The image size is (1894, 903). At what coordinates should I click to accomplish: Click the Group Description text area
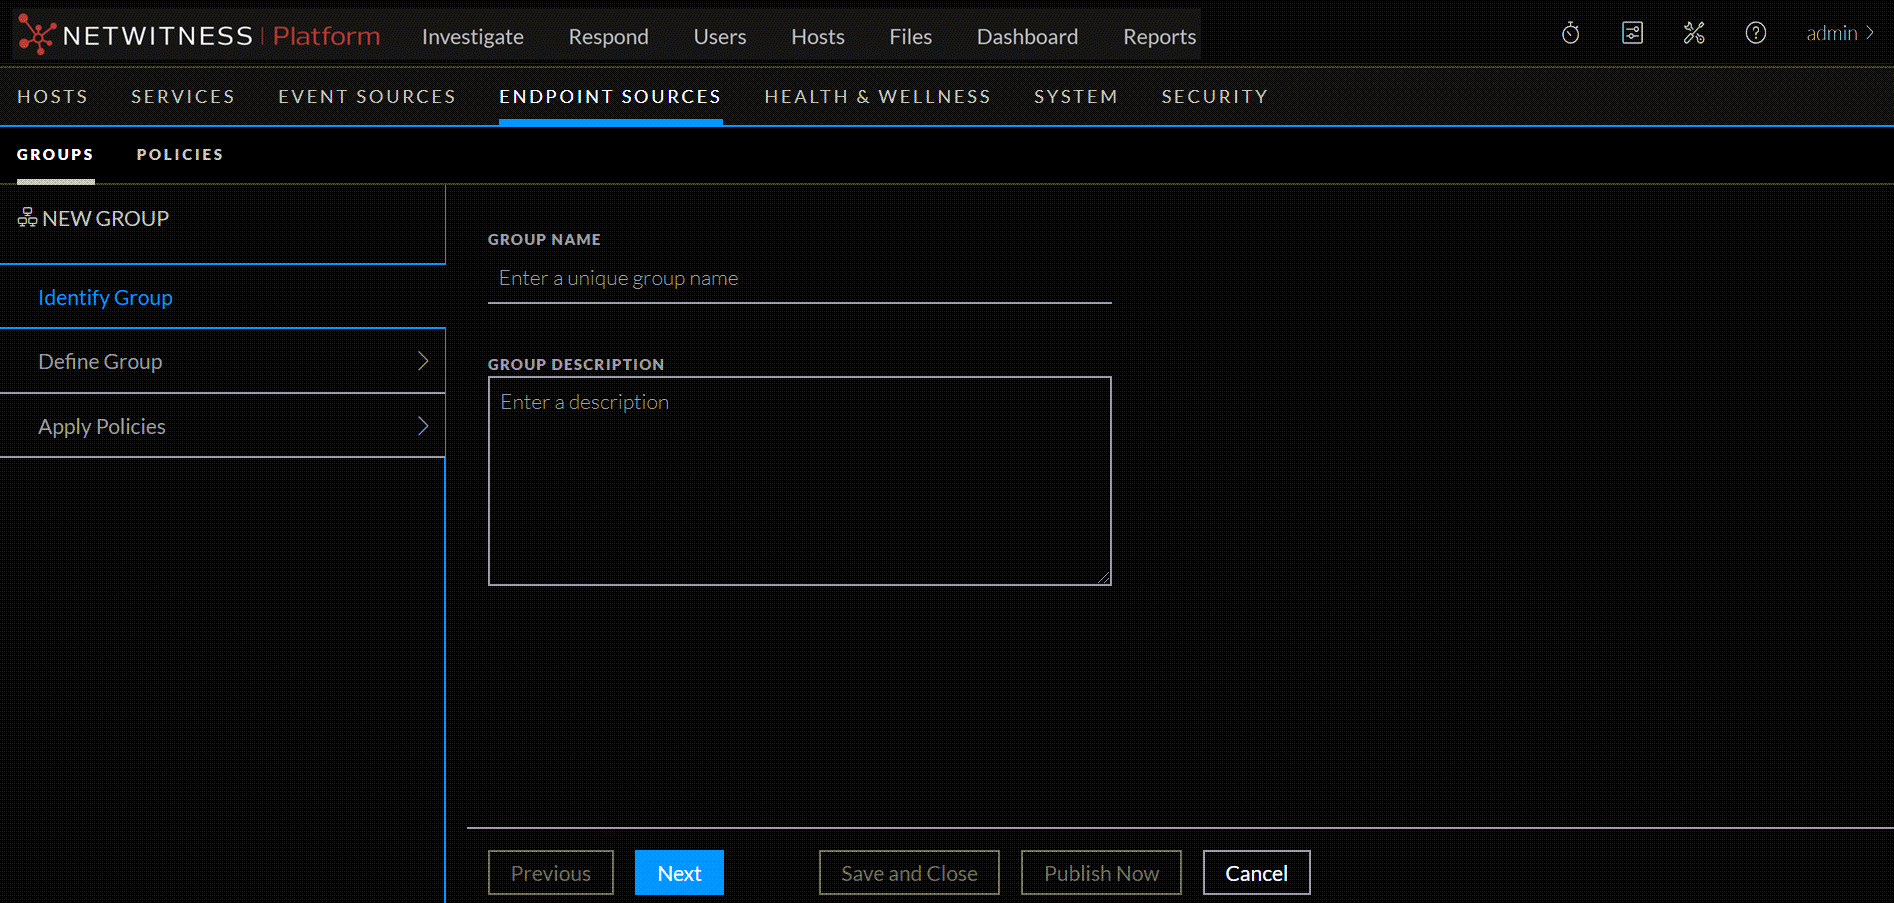pos(799,480)
